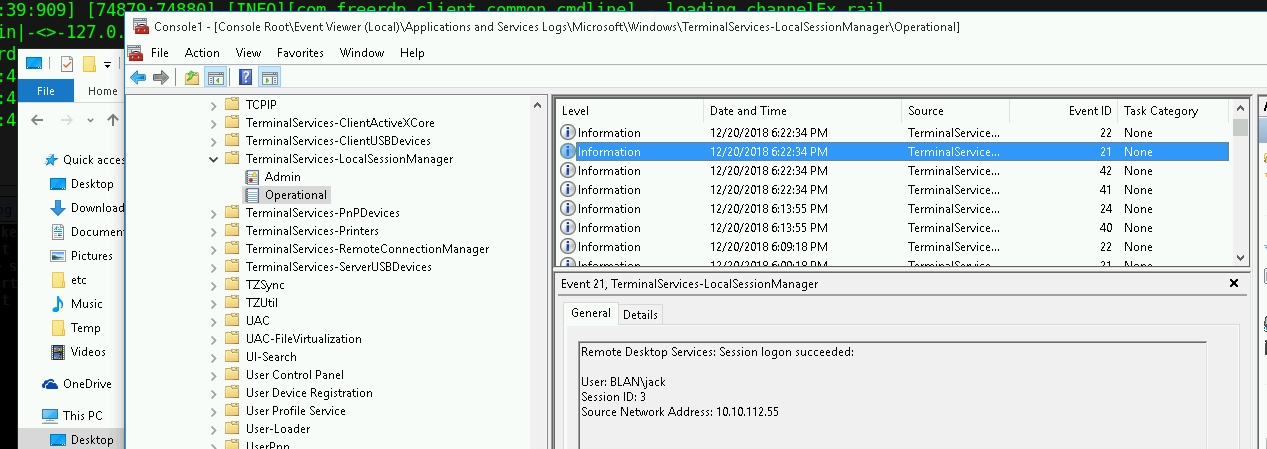Click the blue Help question mark icon
The image size is (1267, 449).
[x=245, y=78]
